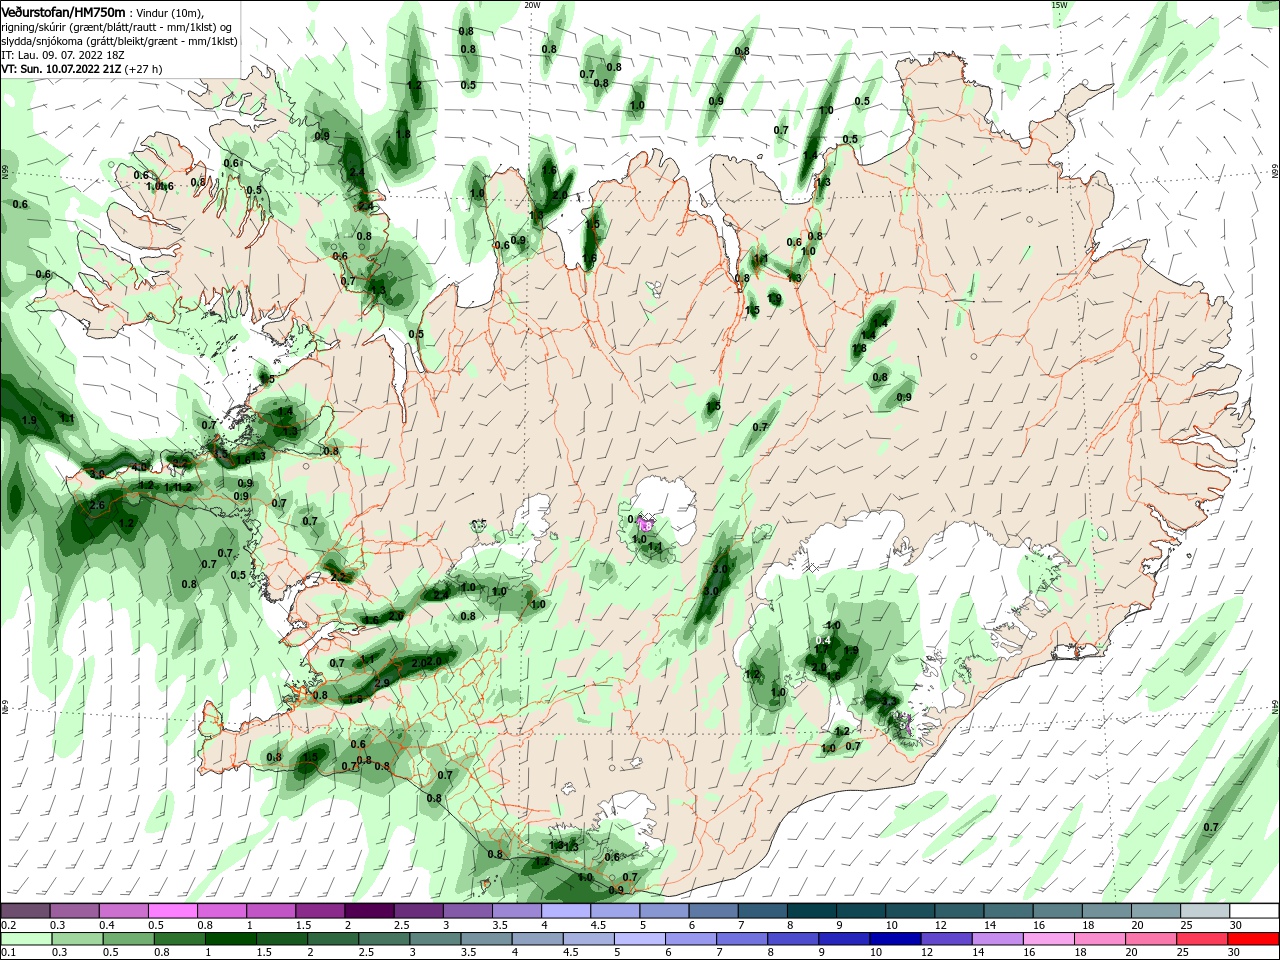The image size is (1280, 960).
Task: Click snow legend swatch beginning at 0.2
Action: click(x=26, y=911)
